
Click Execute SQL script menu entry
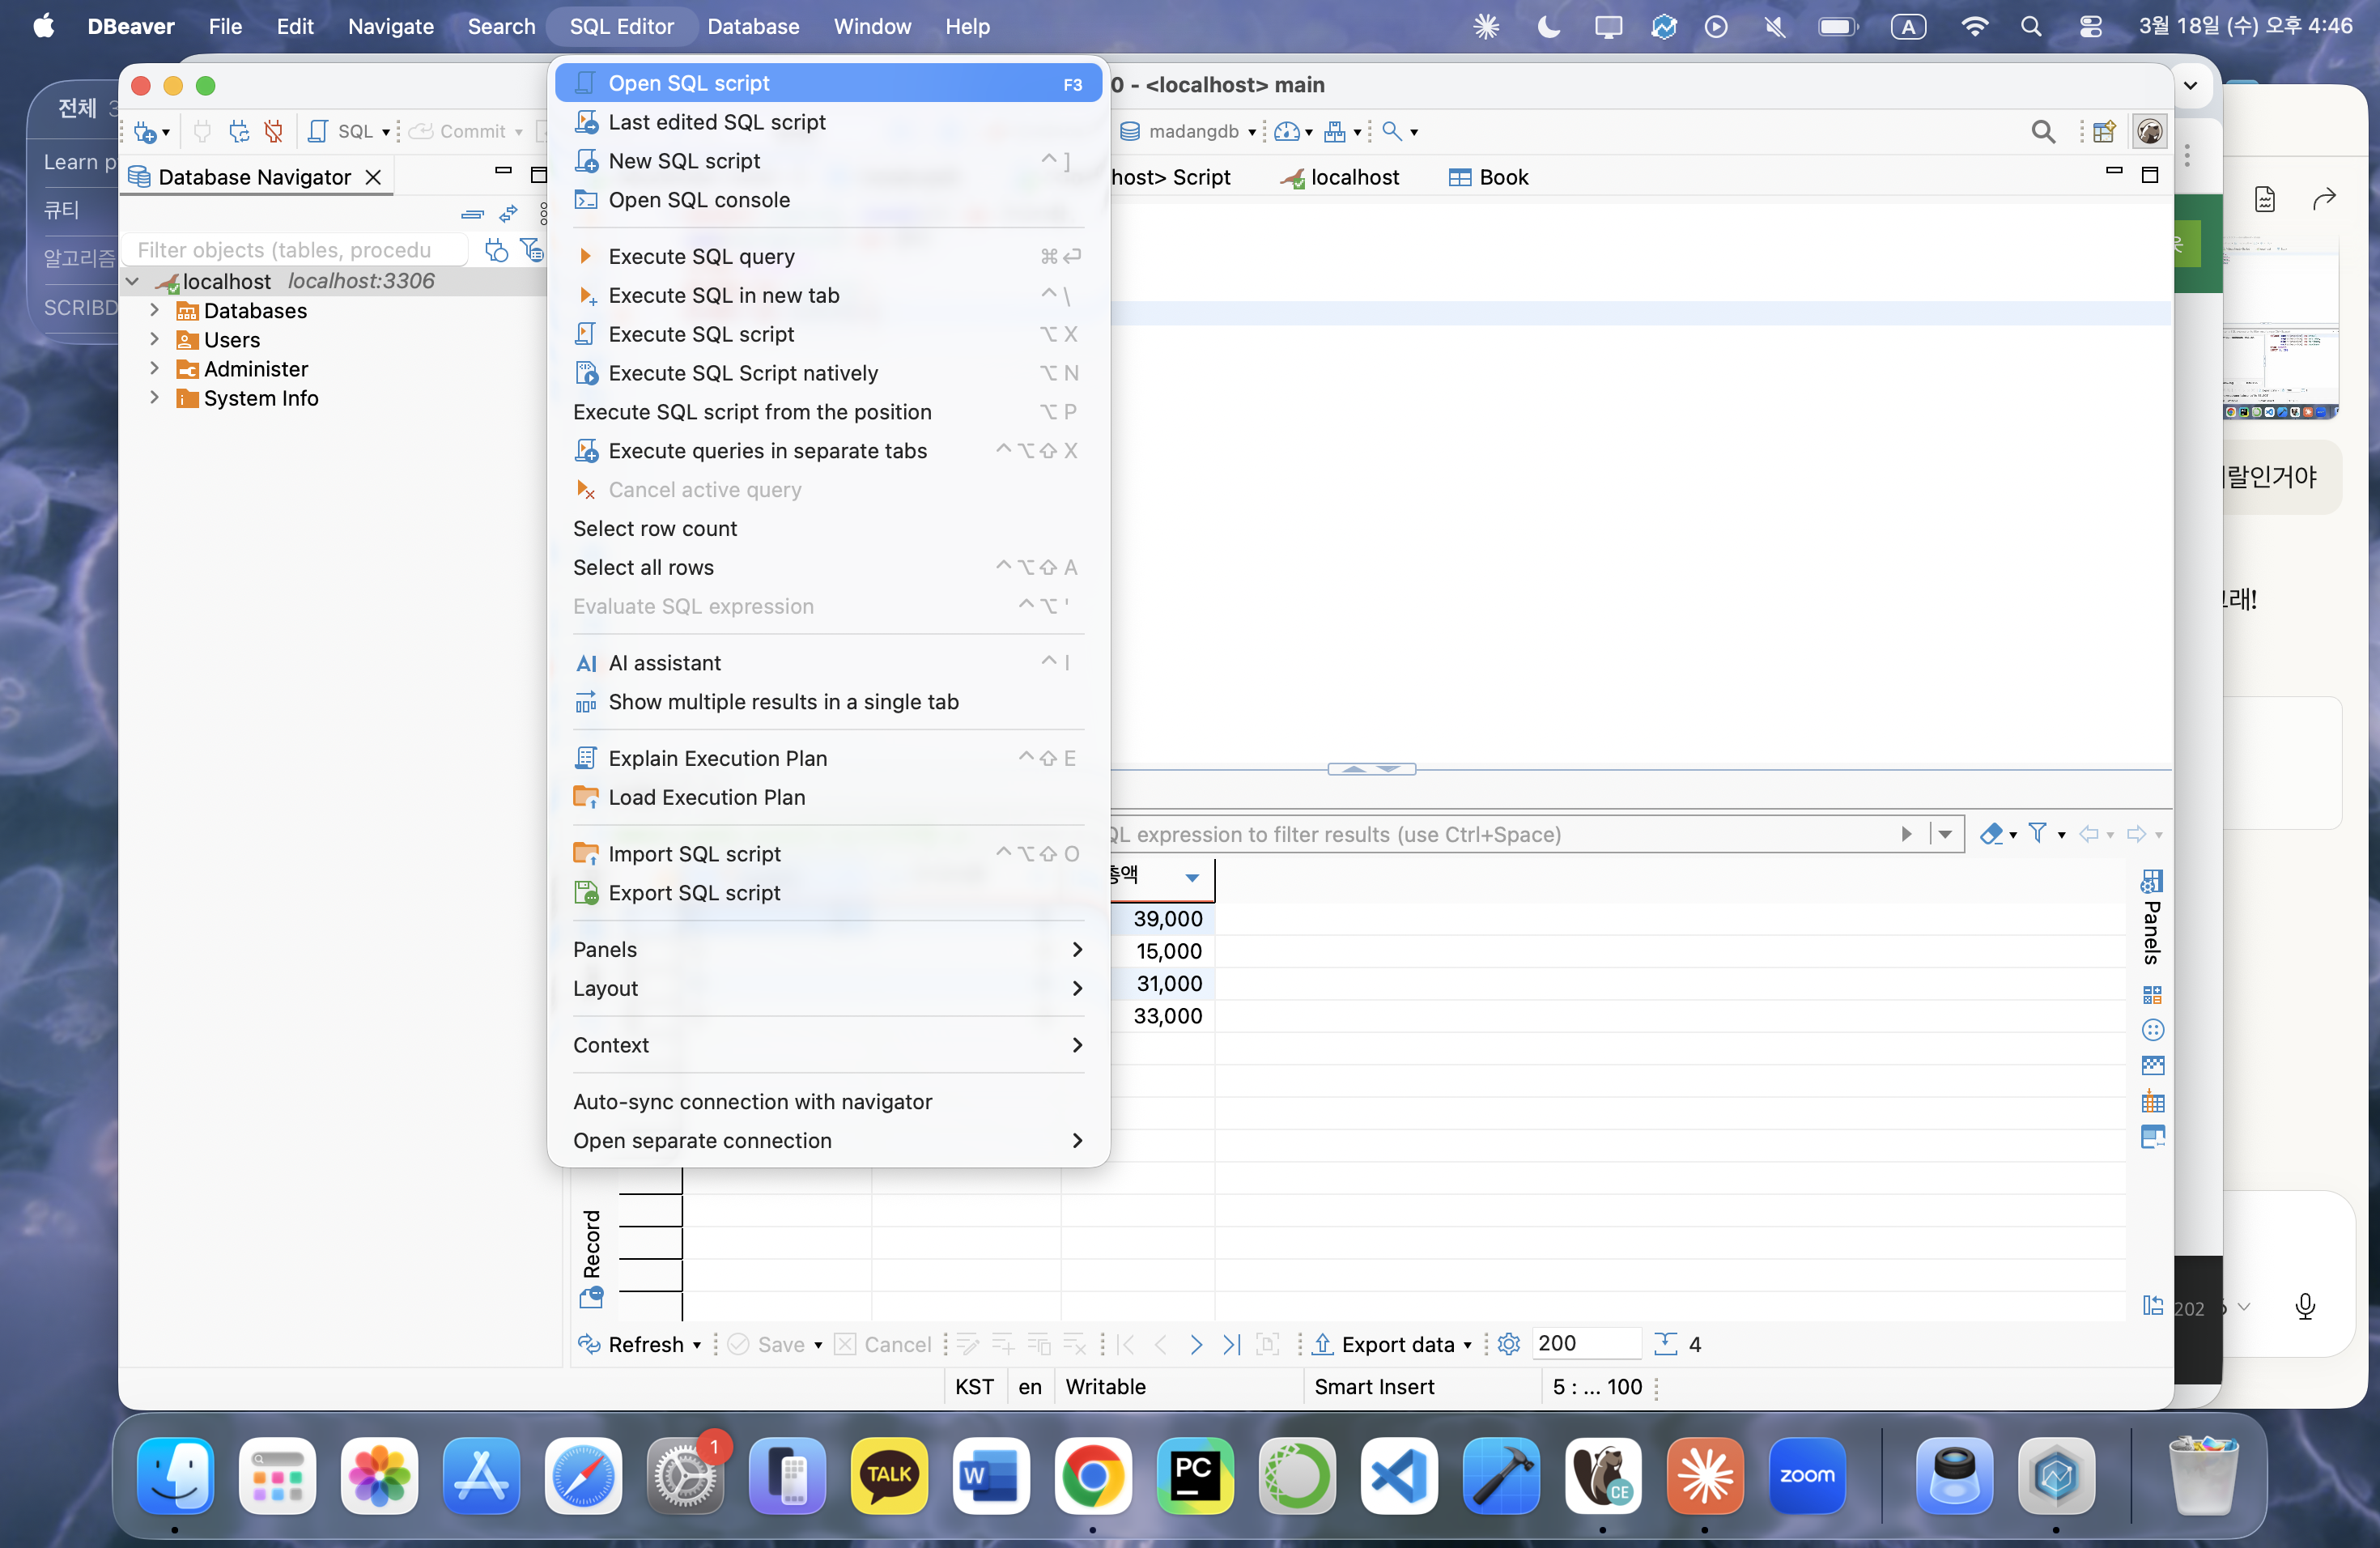(x=701, y=334)
